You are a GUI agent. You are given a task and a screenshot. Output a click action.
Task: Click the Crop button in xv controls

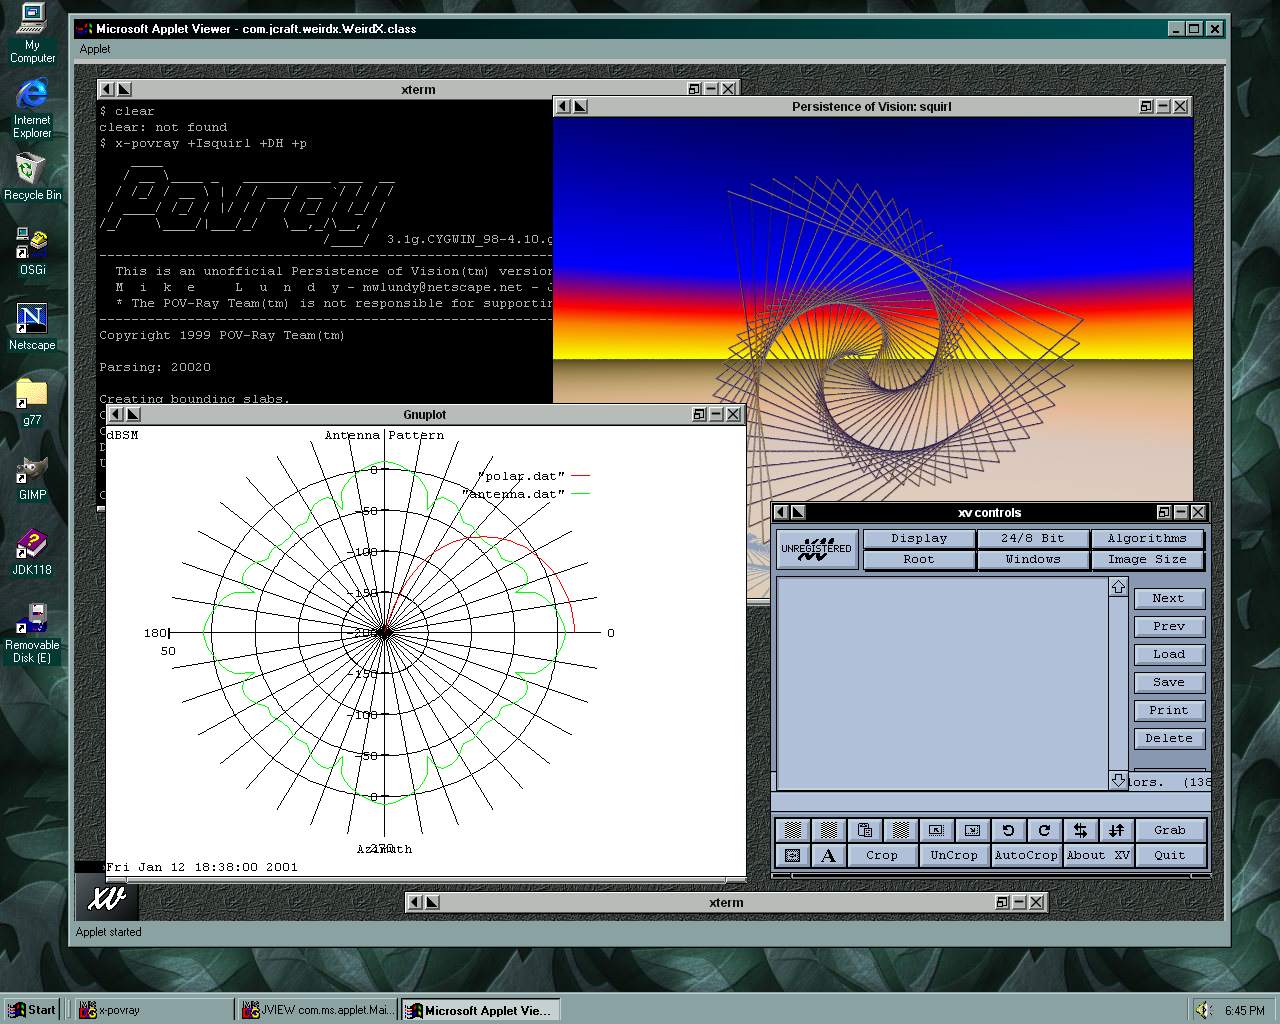[882, 855]
